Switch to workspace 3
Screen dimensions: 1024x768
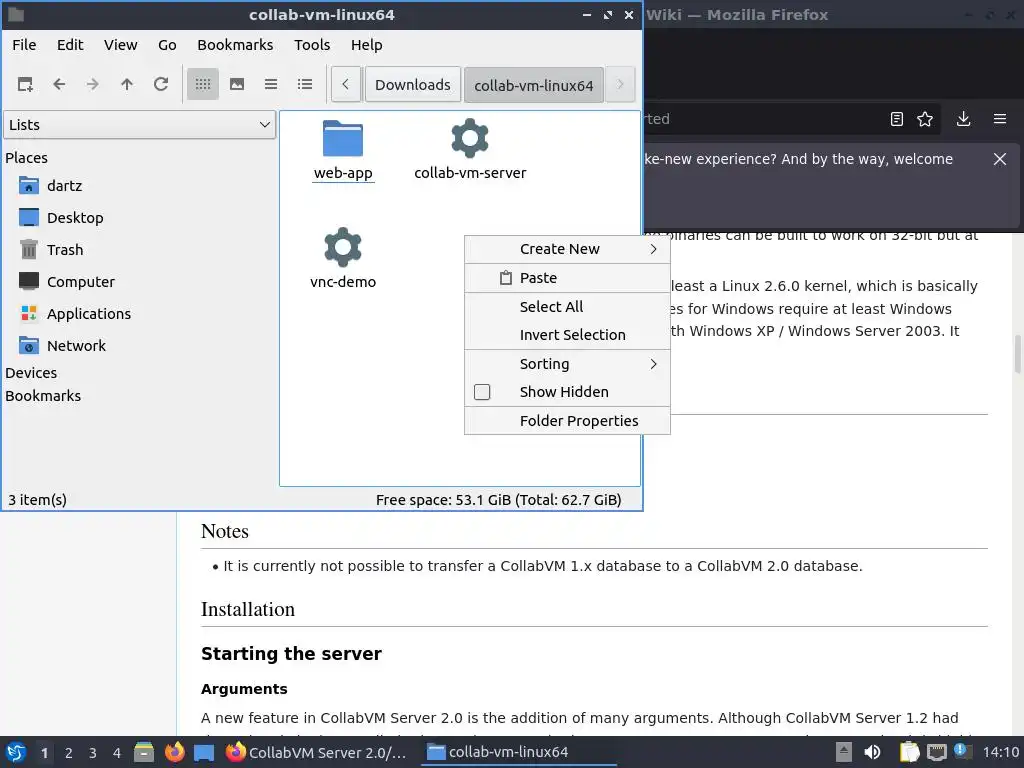coord(93,753)
